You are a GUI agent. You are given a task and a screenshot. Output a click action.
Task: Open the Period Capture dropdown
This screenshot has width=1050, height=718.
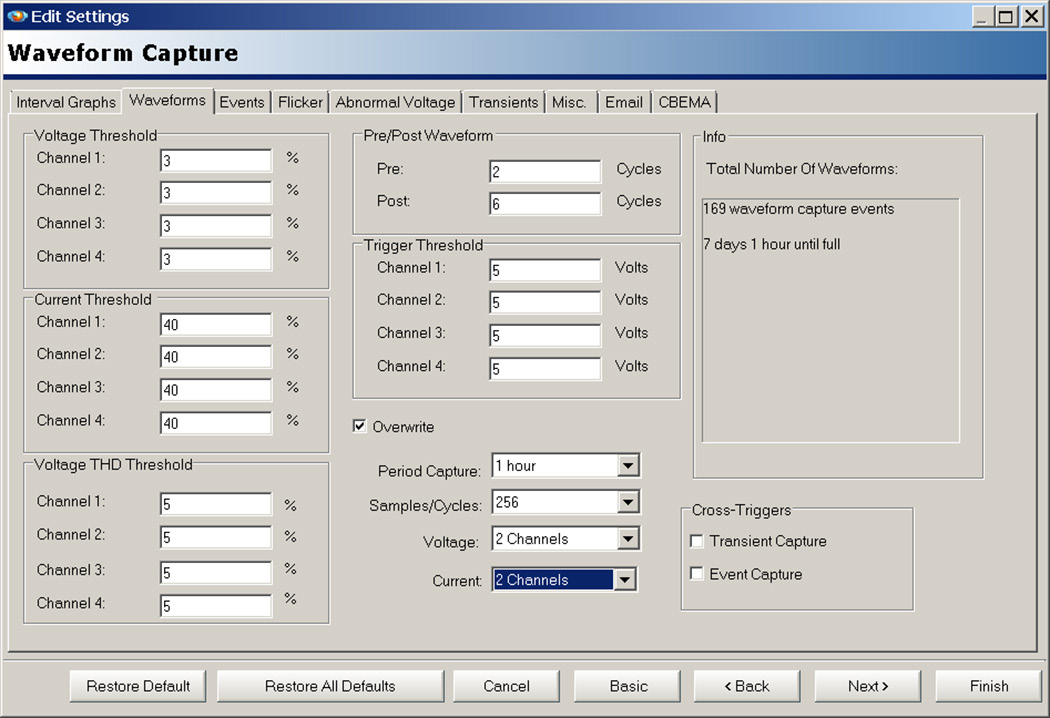point(629,465)
